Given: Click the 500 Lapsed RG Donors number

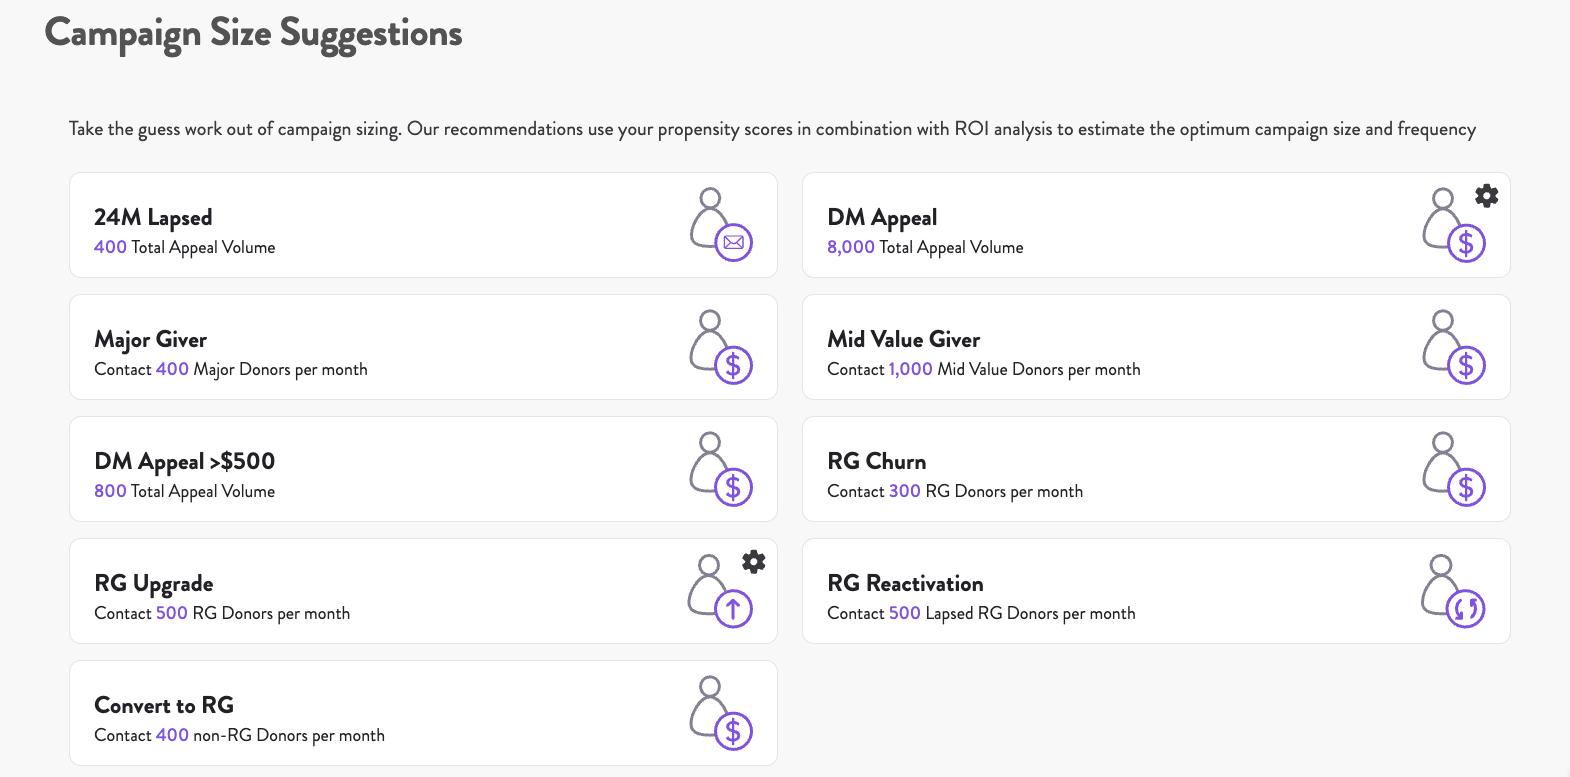Looking at the screenshot, I should coord(905,613).
